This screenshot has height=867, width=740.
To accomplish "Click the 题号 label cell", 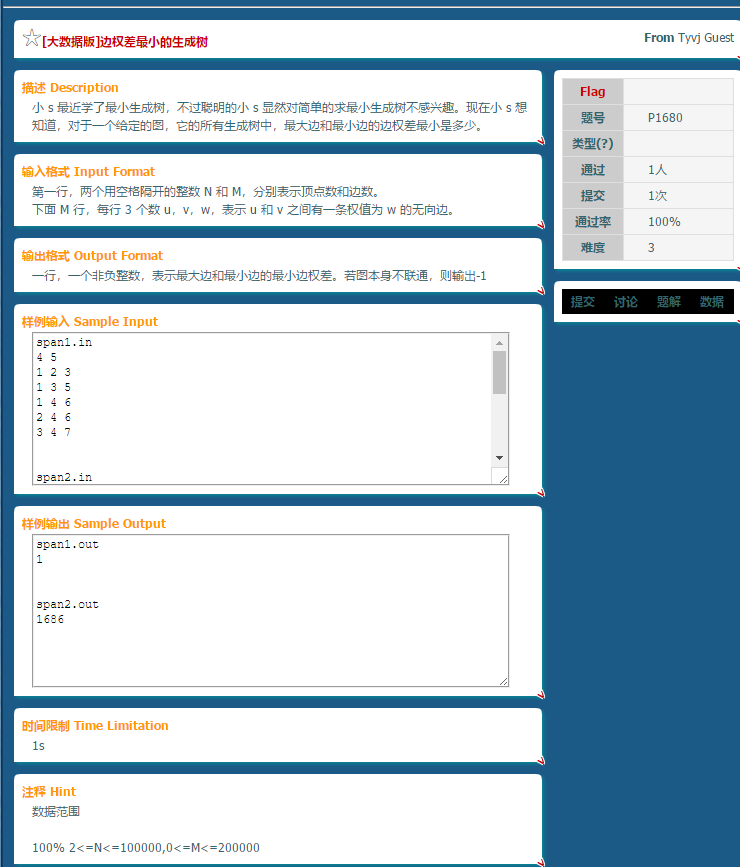I will point(592,118).
